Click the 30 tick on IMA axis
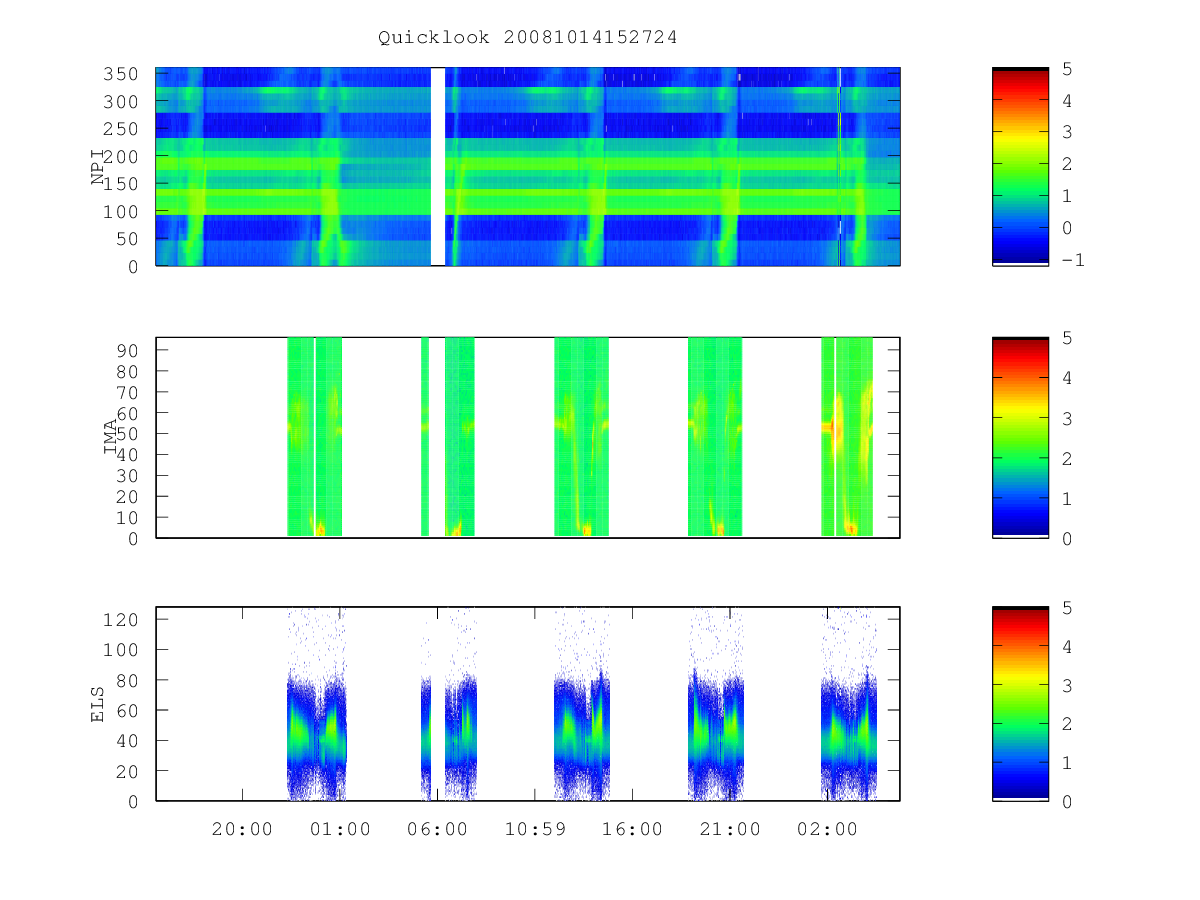This screenshot has width=1200, height=900. pyautogui.click(x=128, y=475)
